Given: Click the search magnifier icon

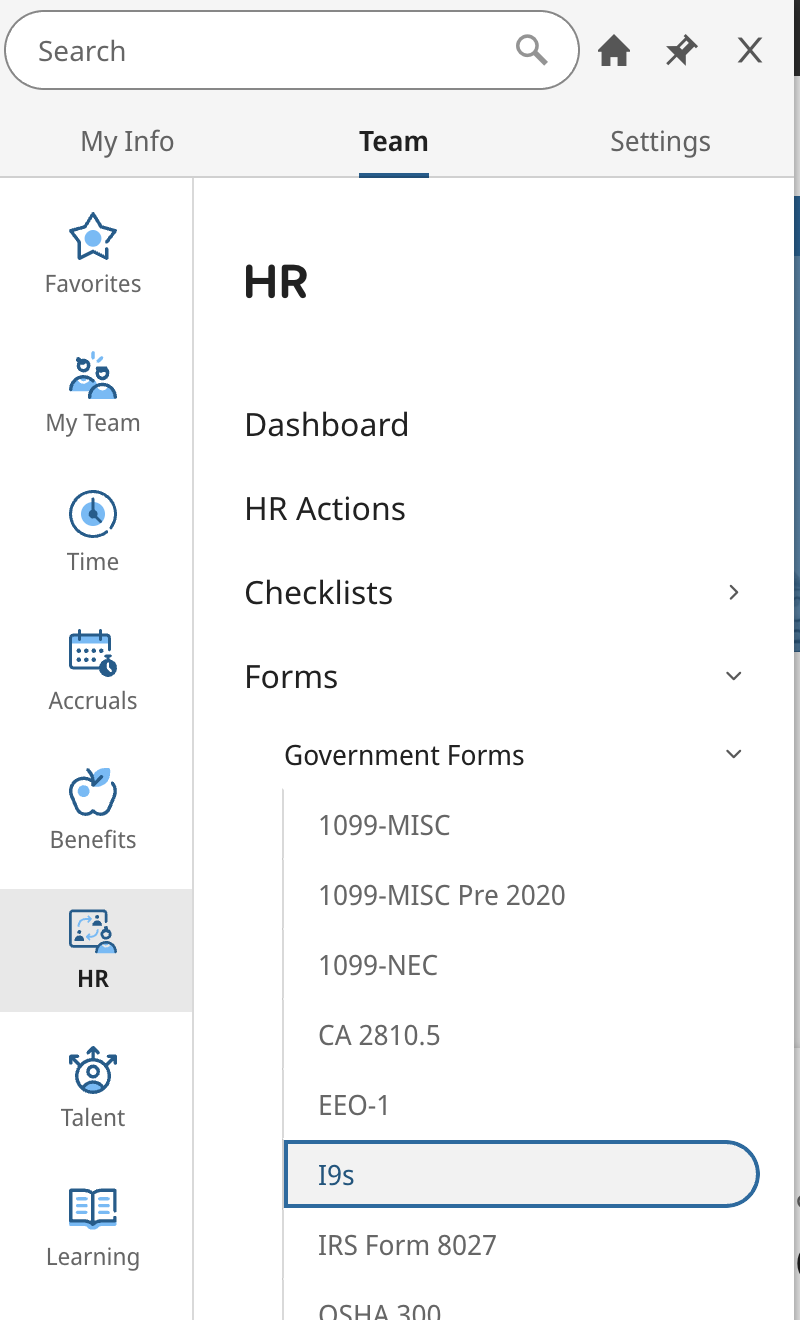Looking at the screenshot, I should click(531, 49).
